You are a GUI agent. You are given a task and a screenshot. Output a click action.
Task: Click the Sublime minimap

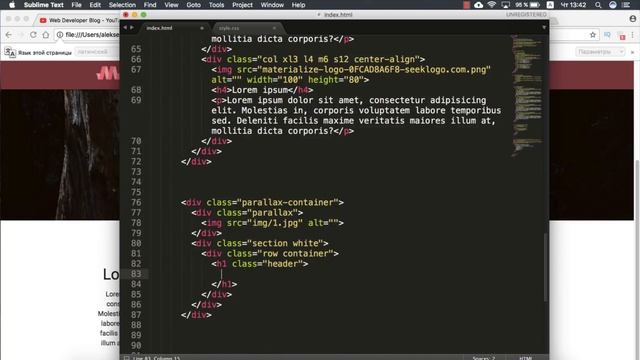click(x=527, y=96)
